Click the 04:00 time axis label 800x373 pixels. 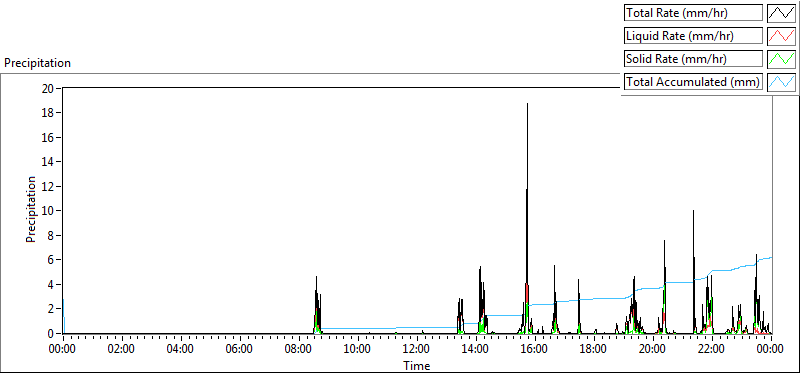(x=180, y=349)
